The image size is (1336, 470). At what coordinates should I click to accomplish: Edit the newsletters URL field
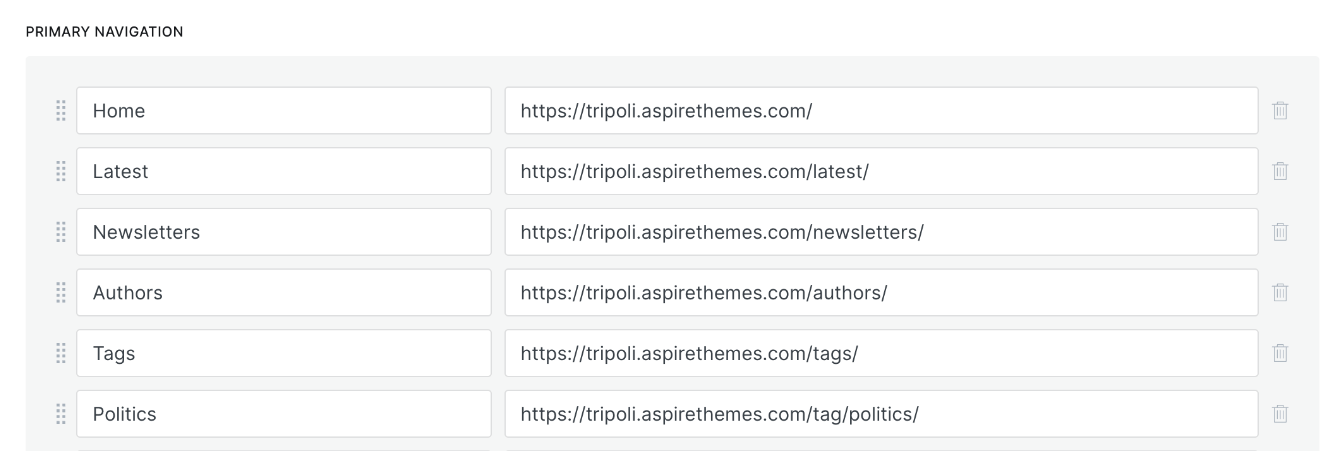(880, 232)
